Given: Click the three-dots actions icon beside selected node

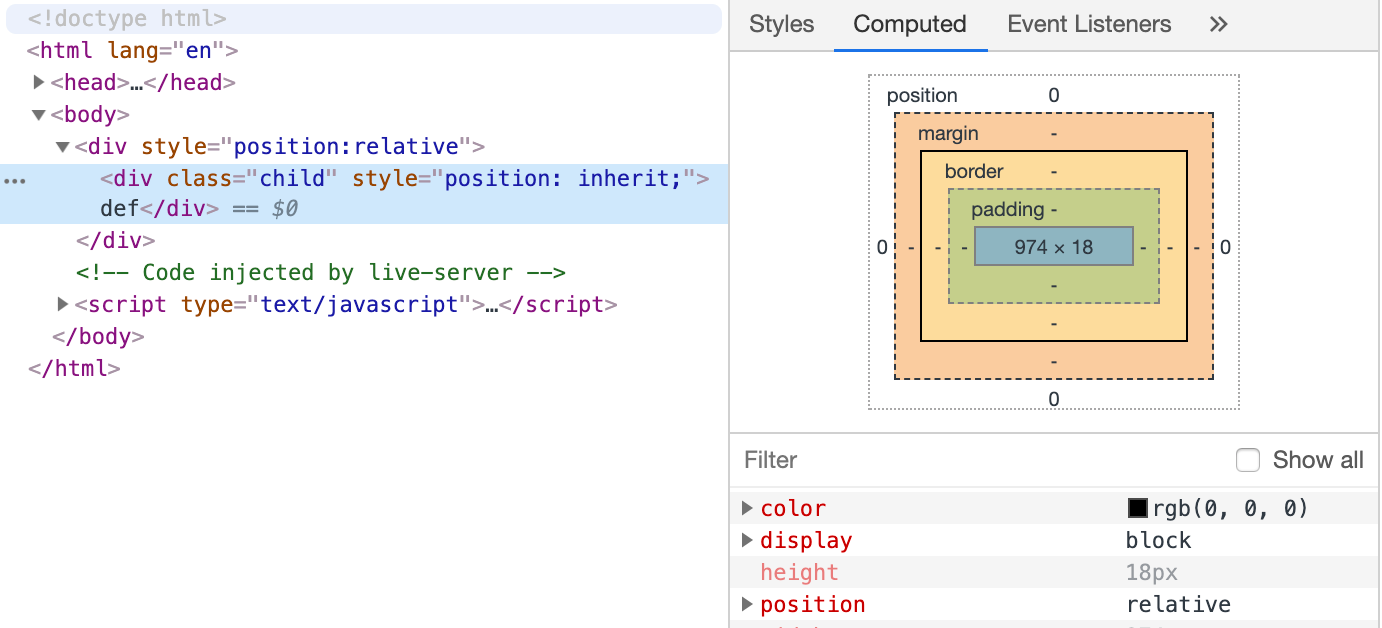Looking at the screenshot, I should [x=15, y=180].
